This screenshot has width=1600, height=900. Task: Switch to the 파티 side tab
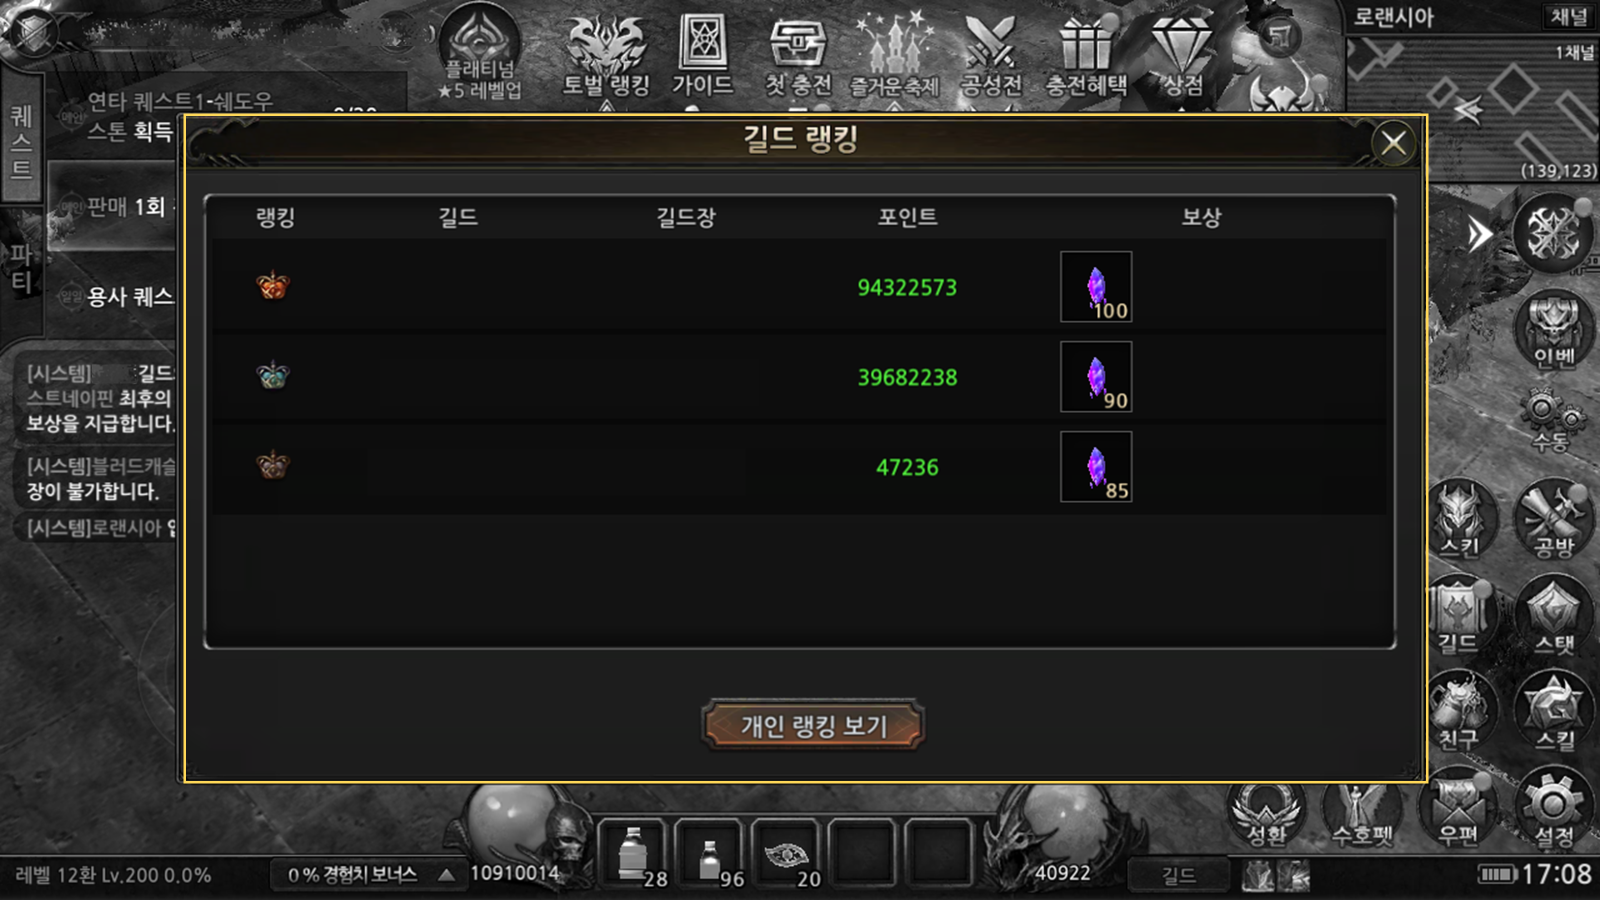click(x=21, y=268)
